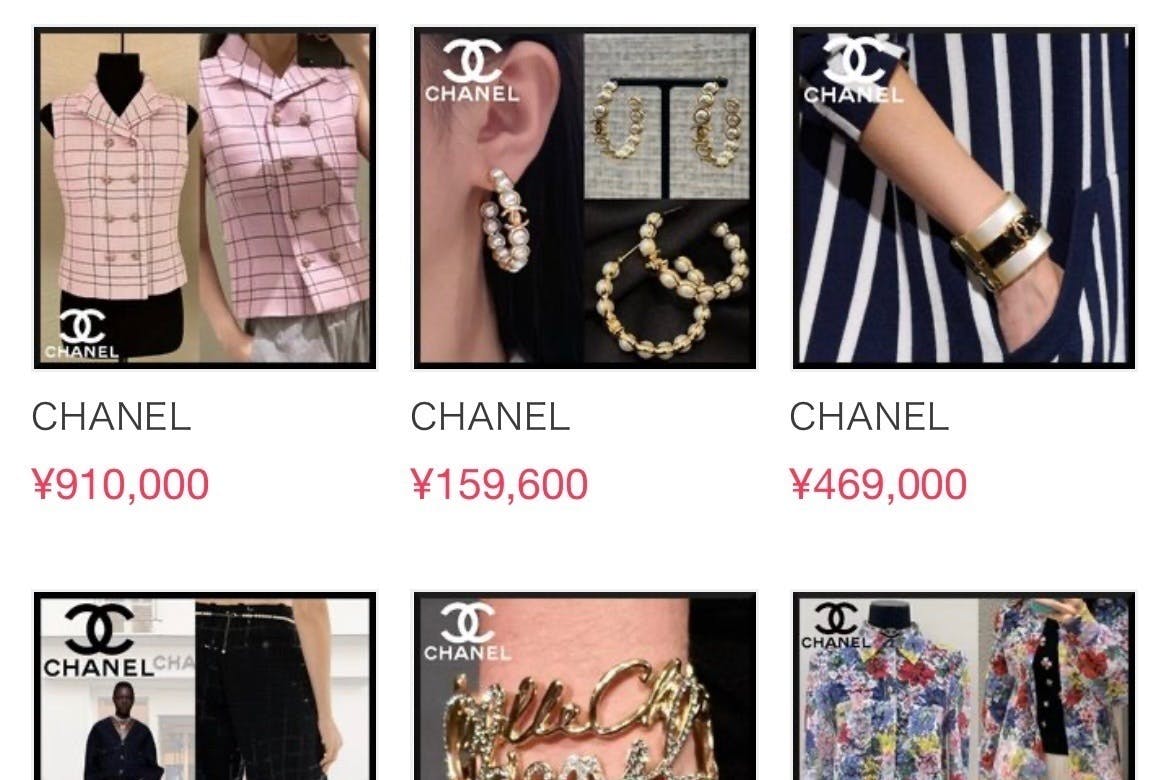Select the ¥910,000 price

[x=120, y=484]
